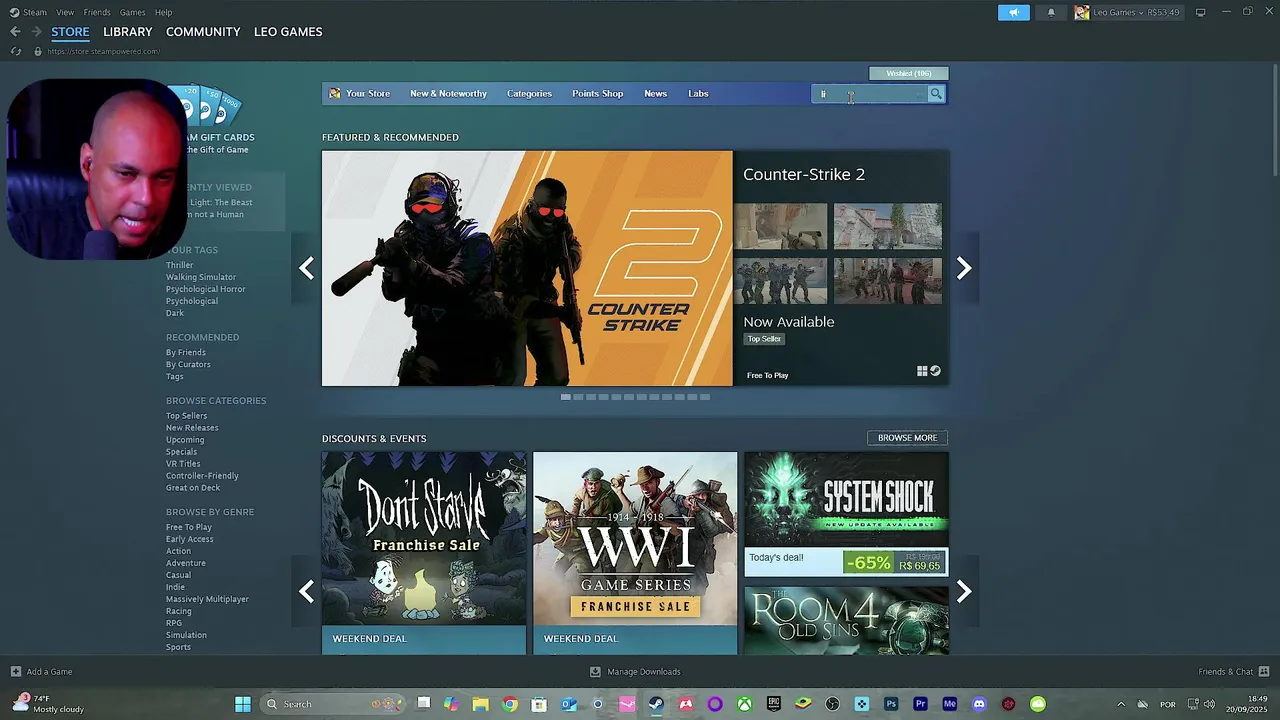Screen dimensions: 1280x720
Task: Advance Discounts & Events carousel right
Action: point(964,592)
